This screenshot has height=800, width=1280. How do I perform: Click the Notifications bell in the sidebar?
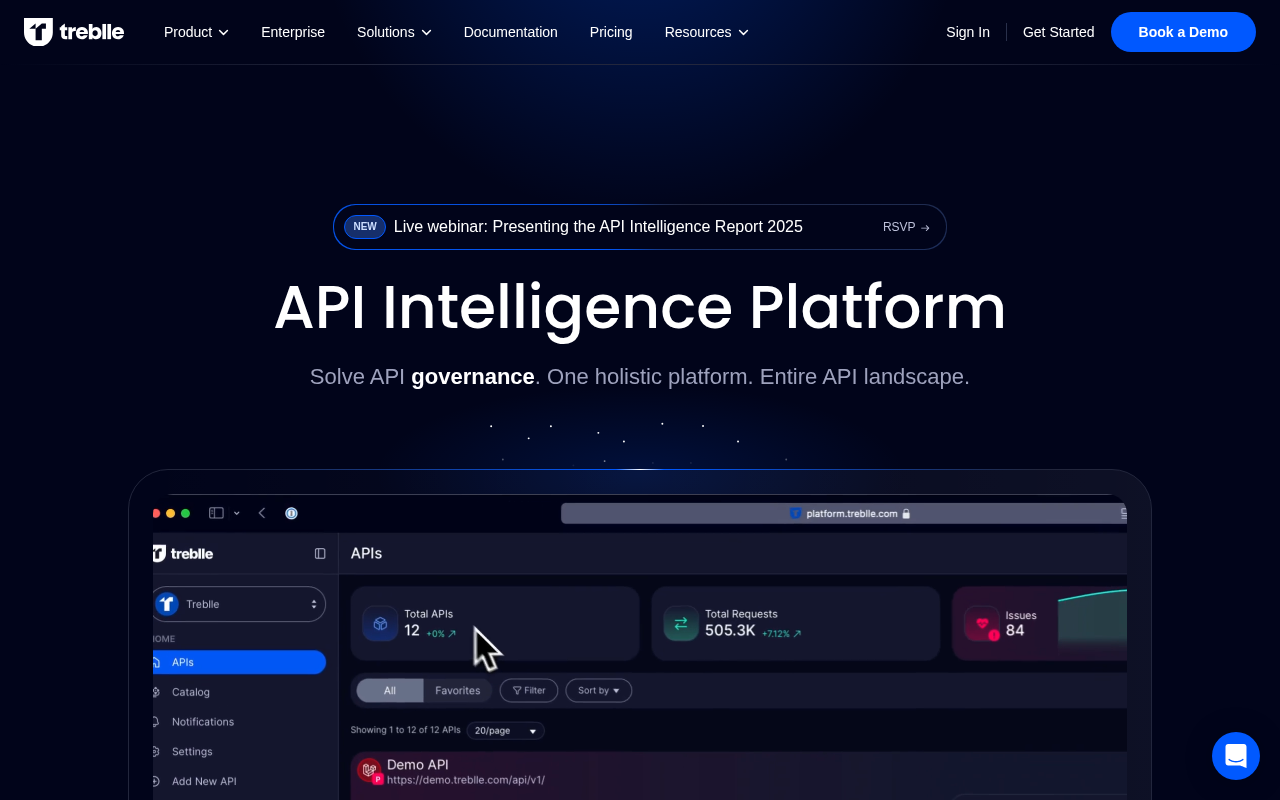[202, 722]
